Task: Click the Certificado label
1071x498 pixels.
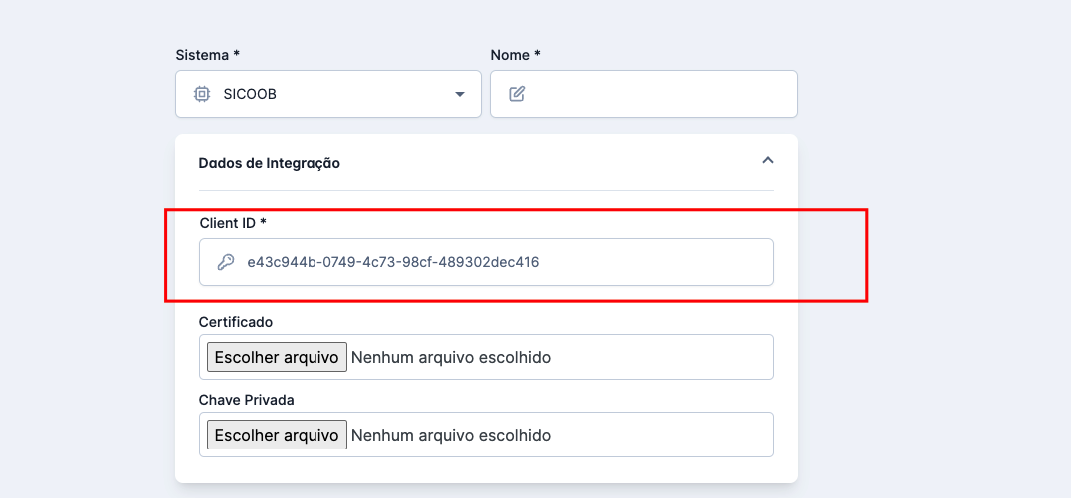Action: click(x=236, y=322)
